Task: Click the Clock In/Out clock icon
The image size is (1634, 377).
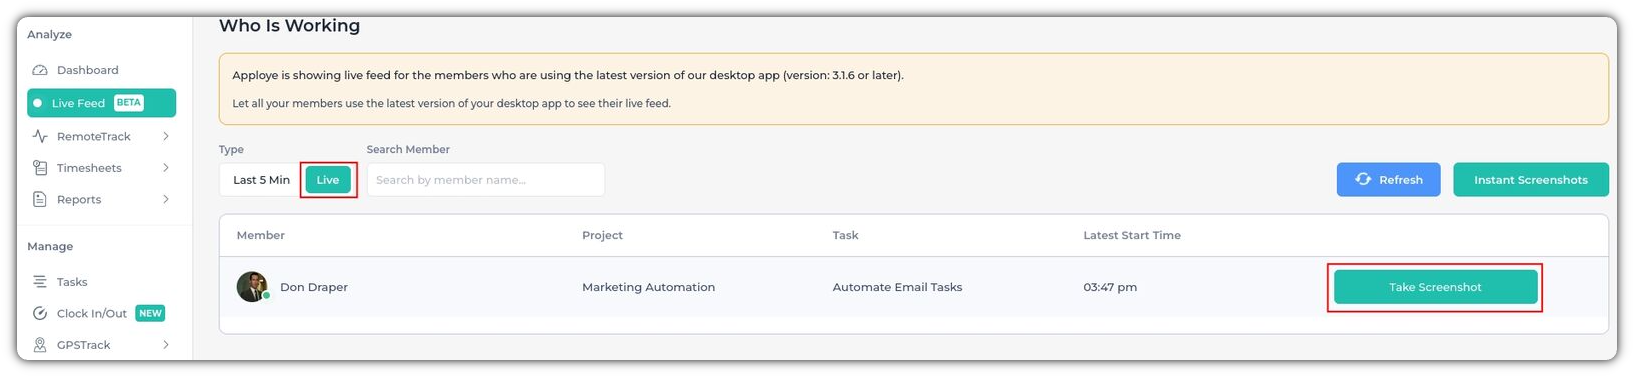Action: point(40,313)
